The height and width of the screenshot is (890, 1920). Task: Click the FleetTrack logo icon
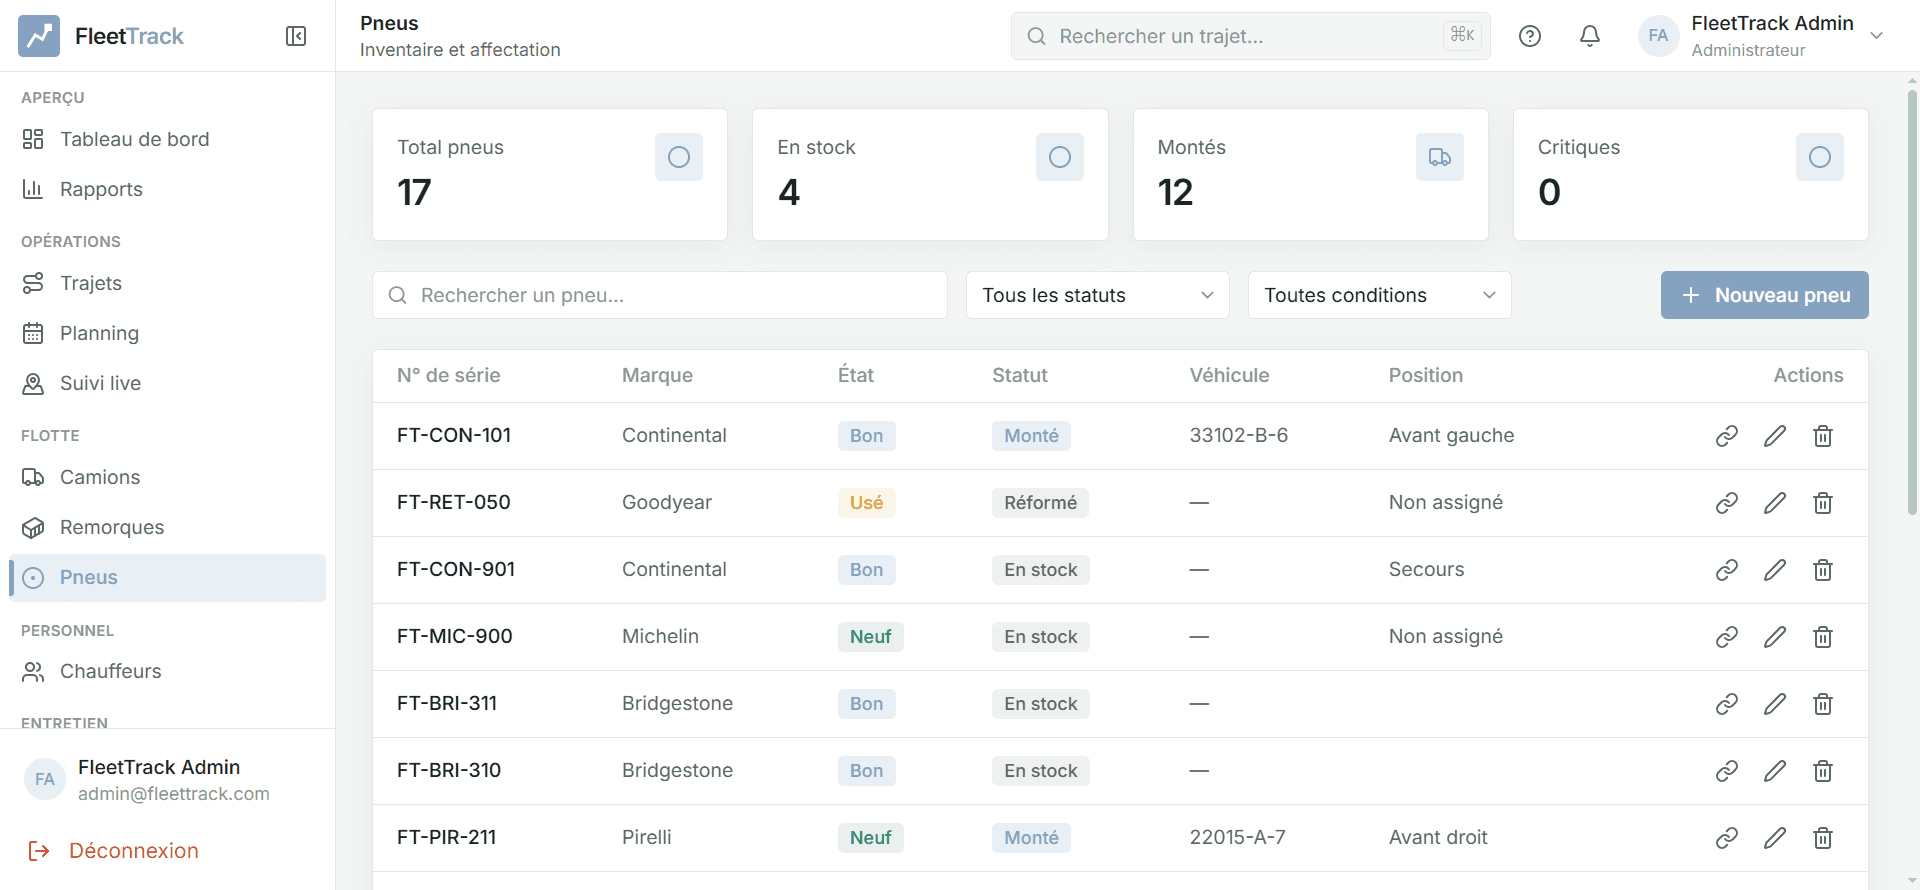coord(39,36)
